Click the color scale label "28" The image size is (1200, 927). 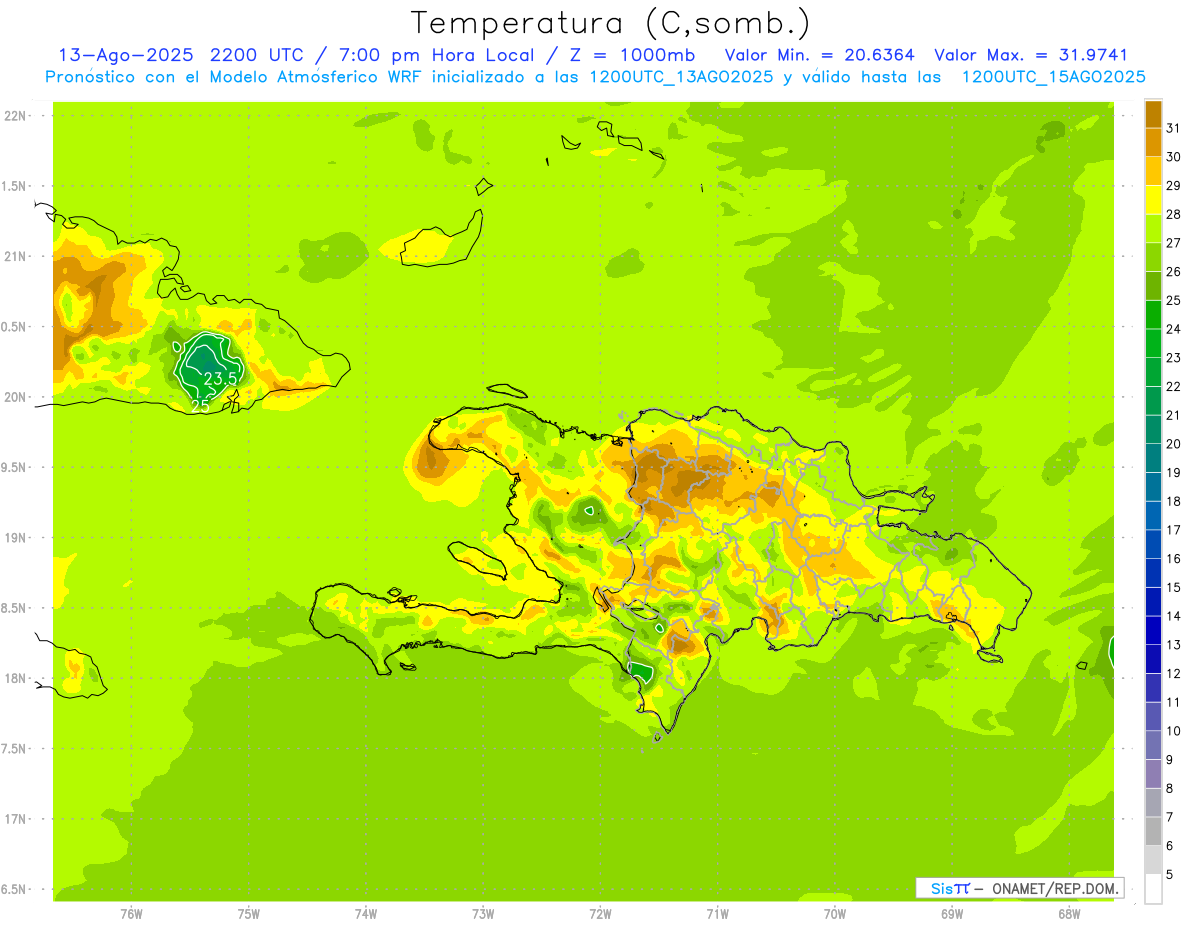click(x=1174, y=214)
